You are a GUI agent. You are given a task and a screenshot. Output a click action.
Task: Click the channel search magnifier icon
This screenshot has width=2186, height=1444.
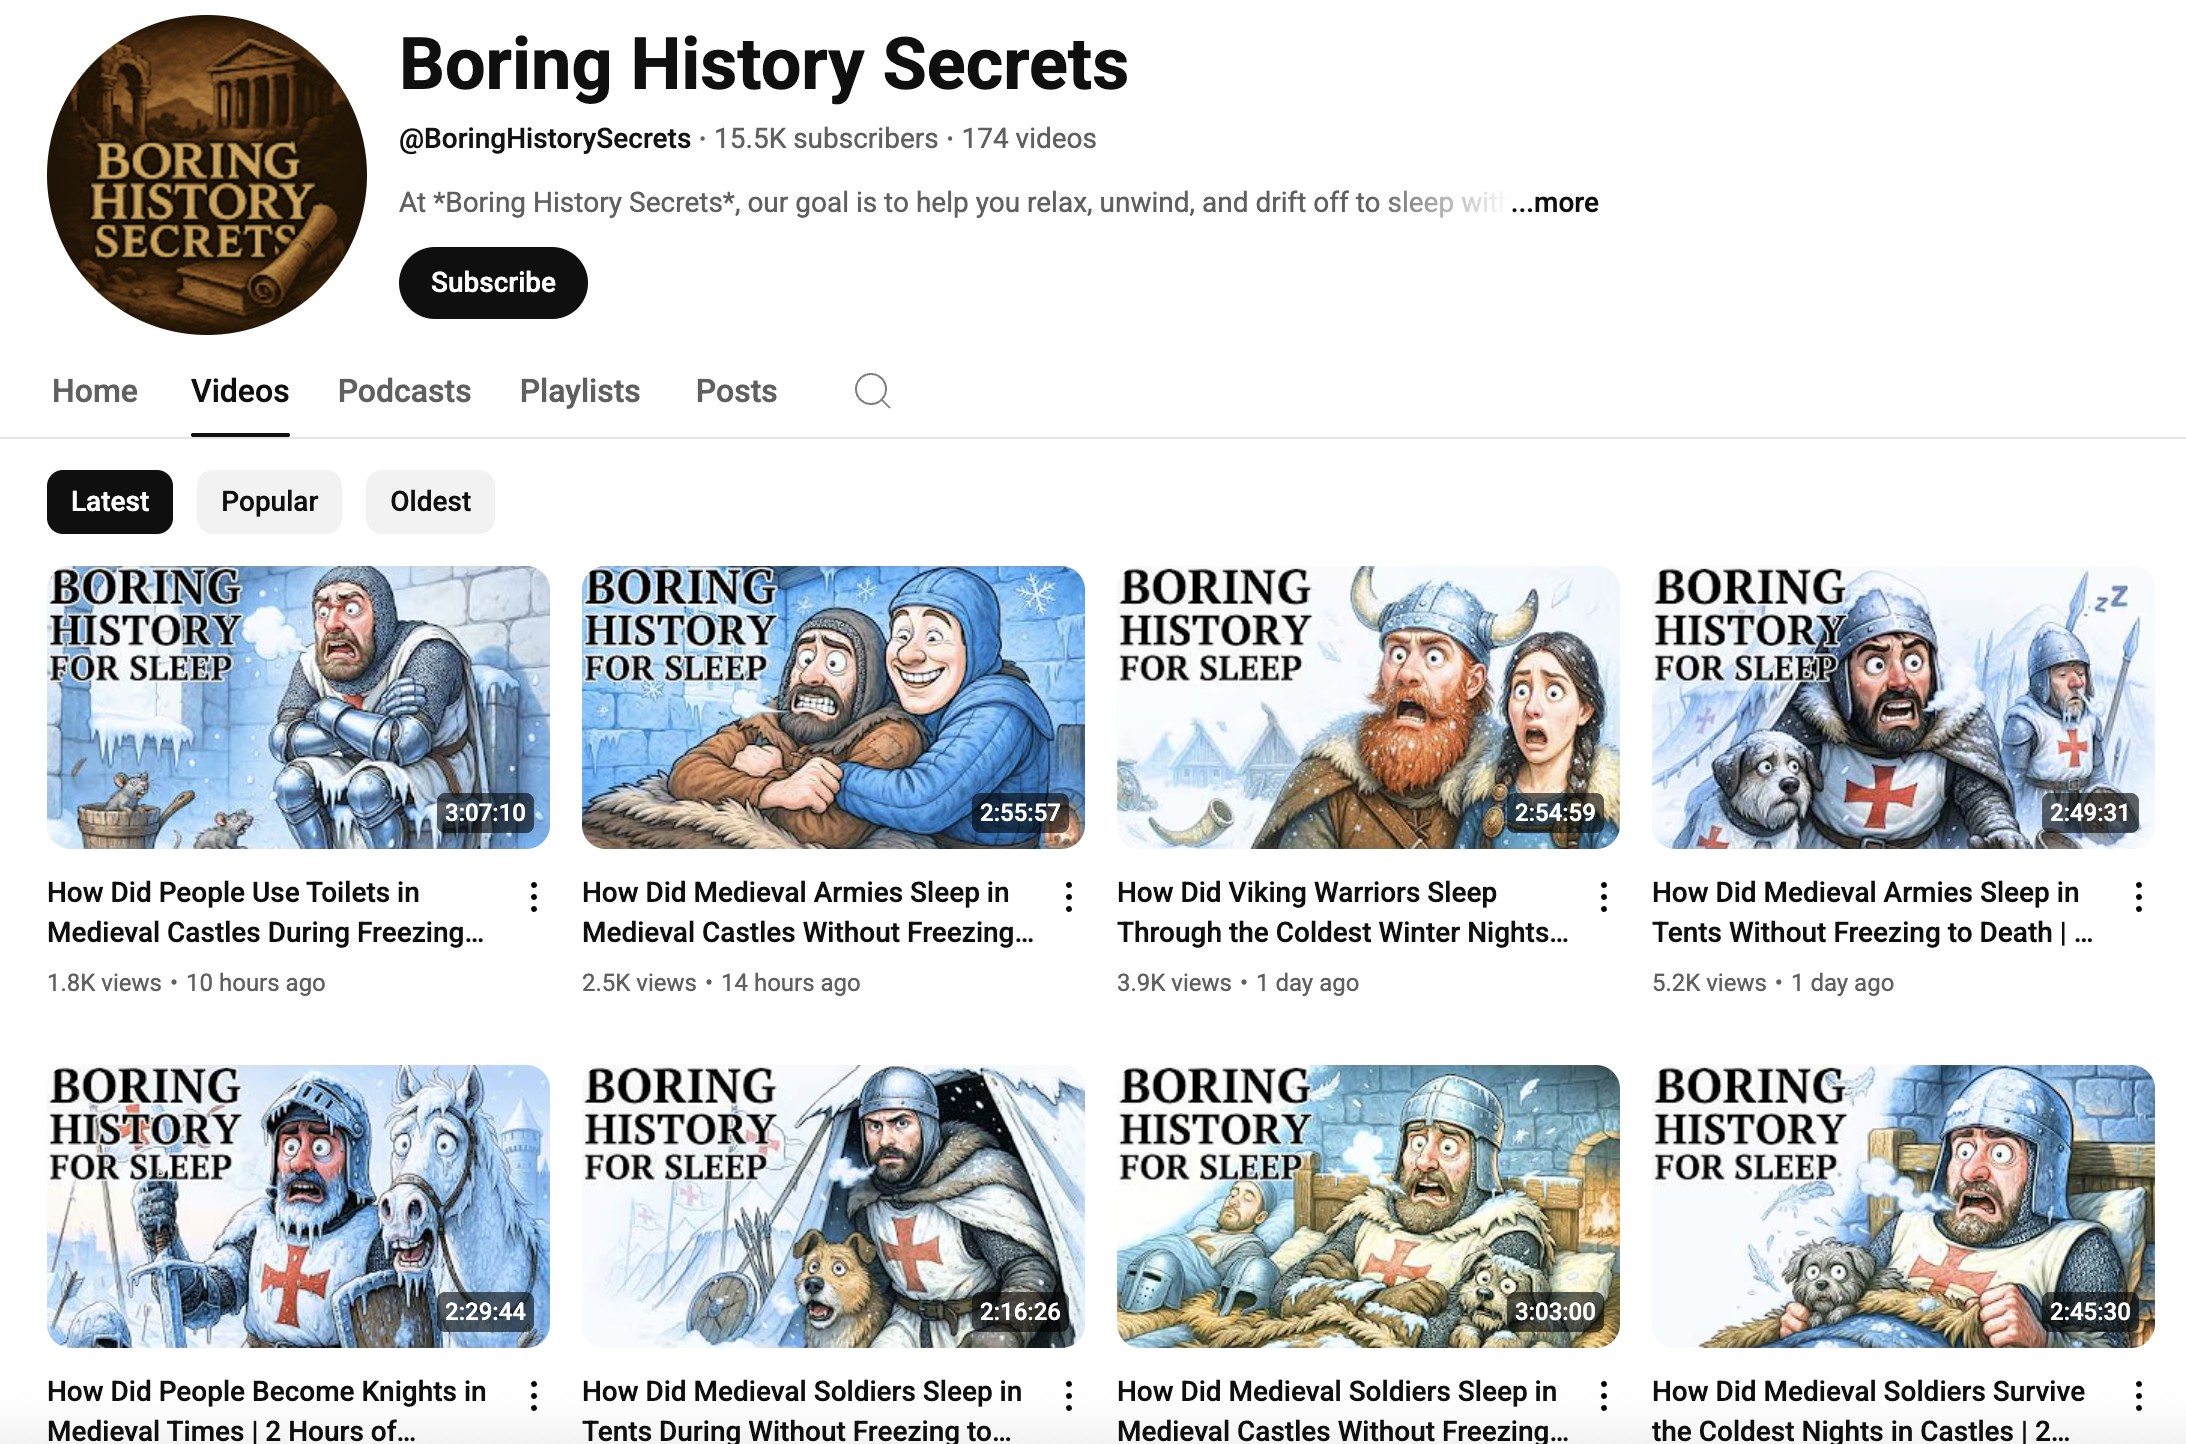click(x=872, y=390)
